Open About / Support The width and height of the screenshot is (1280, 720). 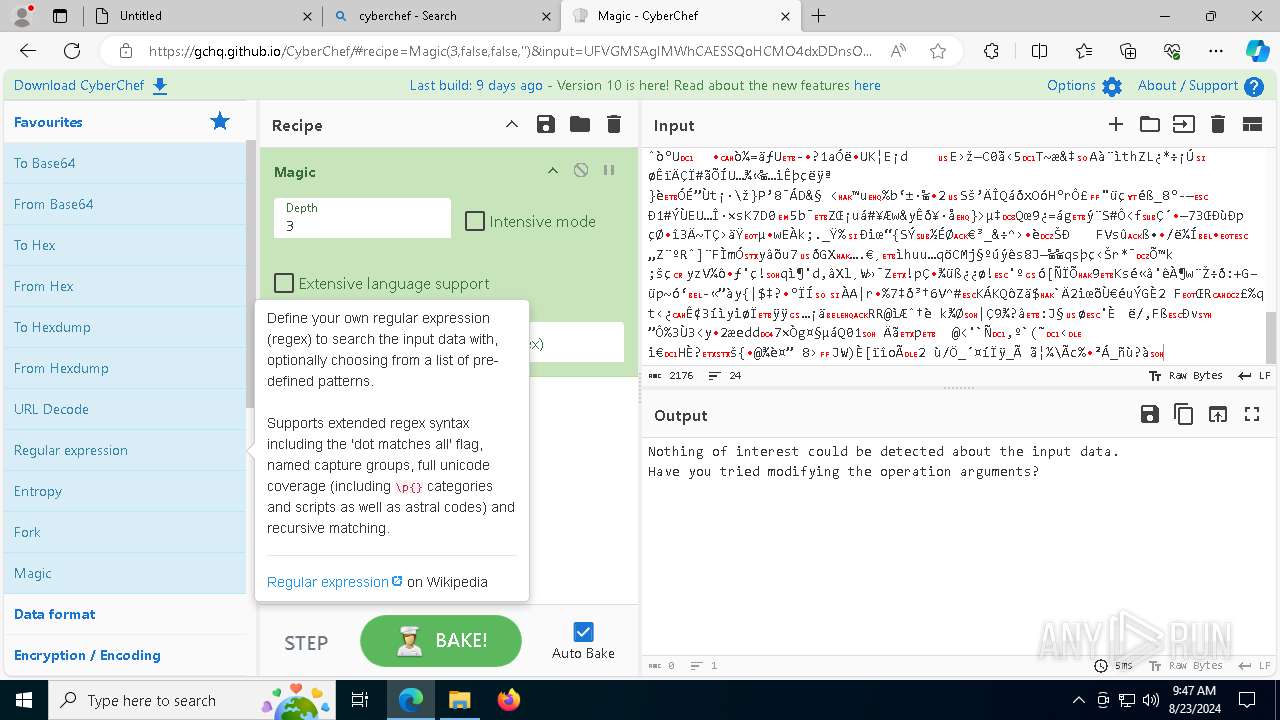1201,86
